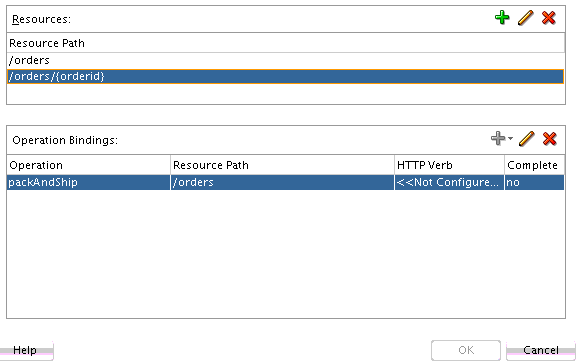Cancel the dialog
Image resolution: width=578 pixels, height=361 pixels.
[x=541, y=350]
